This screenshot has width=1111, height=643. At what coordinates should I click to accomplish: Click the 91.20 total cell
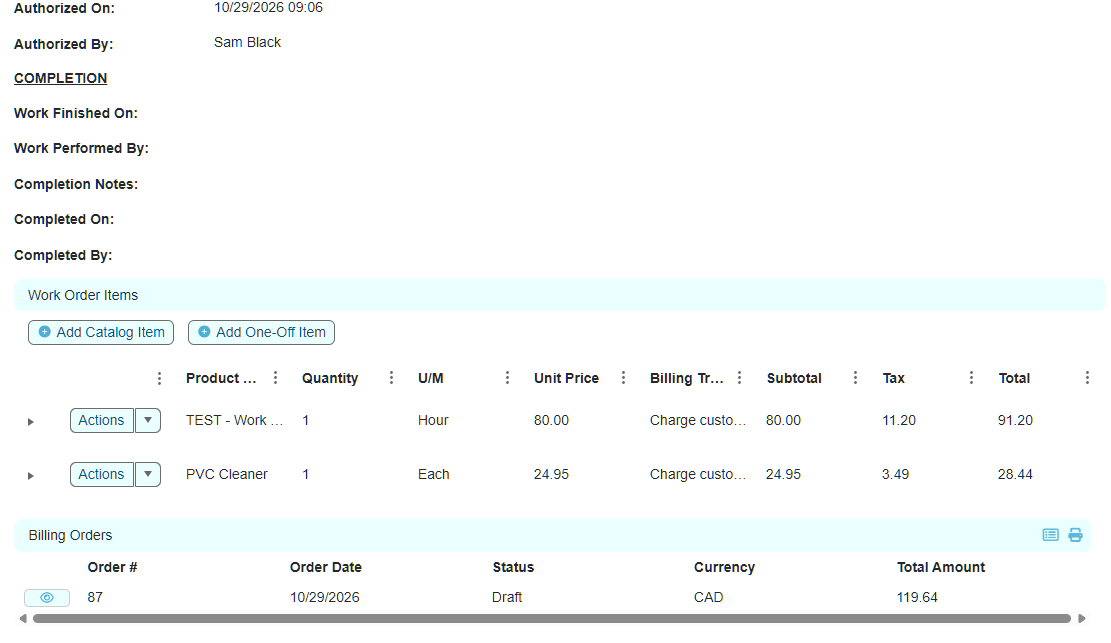pyautogui.click(x=1015, y=420)
